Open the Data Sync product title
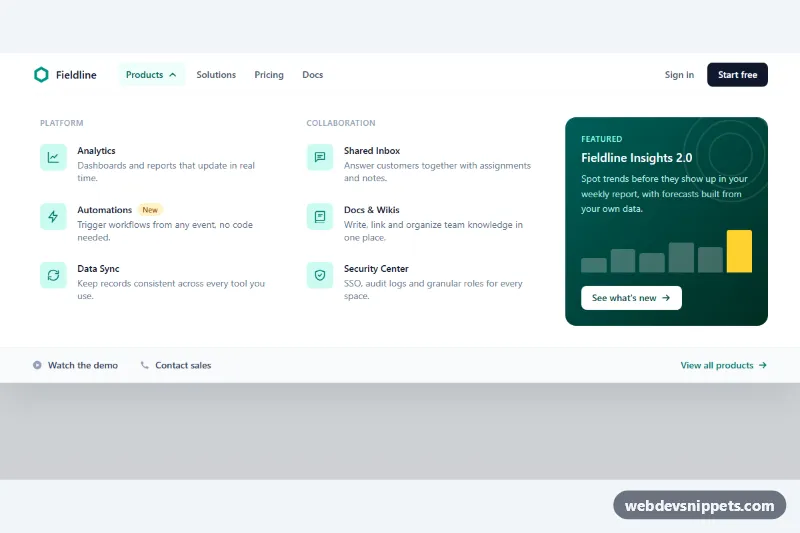 (98, 269)
